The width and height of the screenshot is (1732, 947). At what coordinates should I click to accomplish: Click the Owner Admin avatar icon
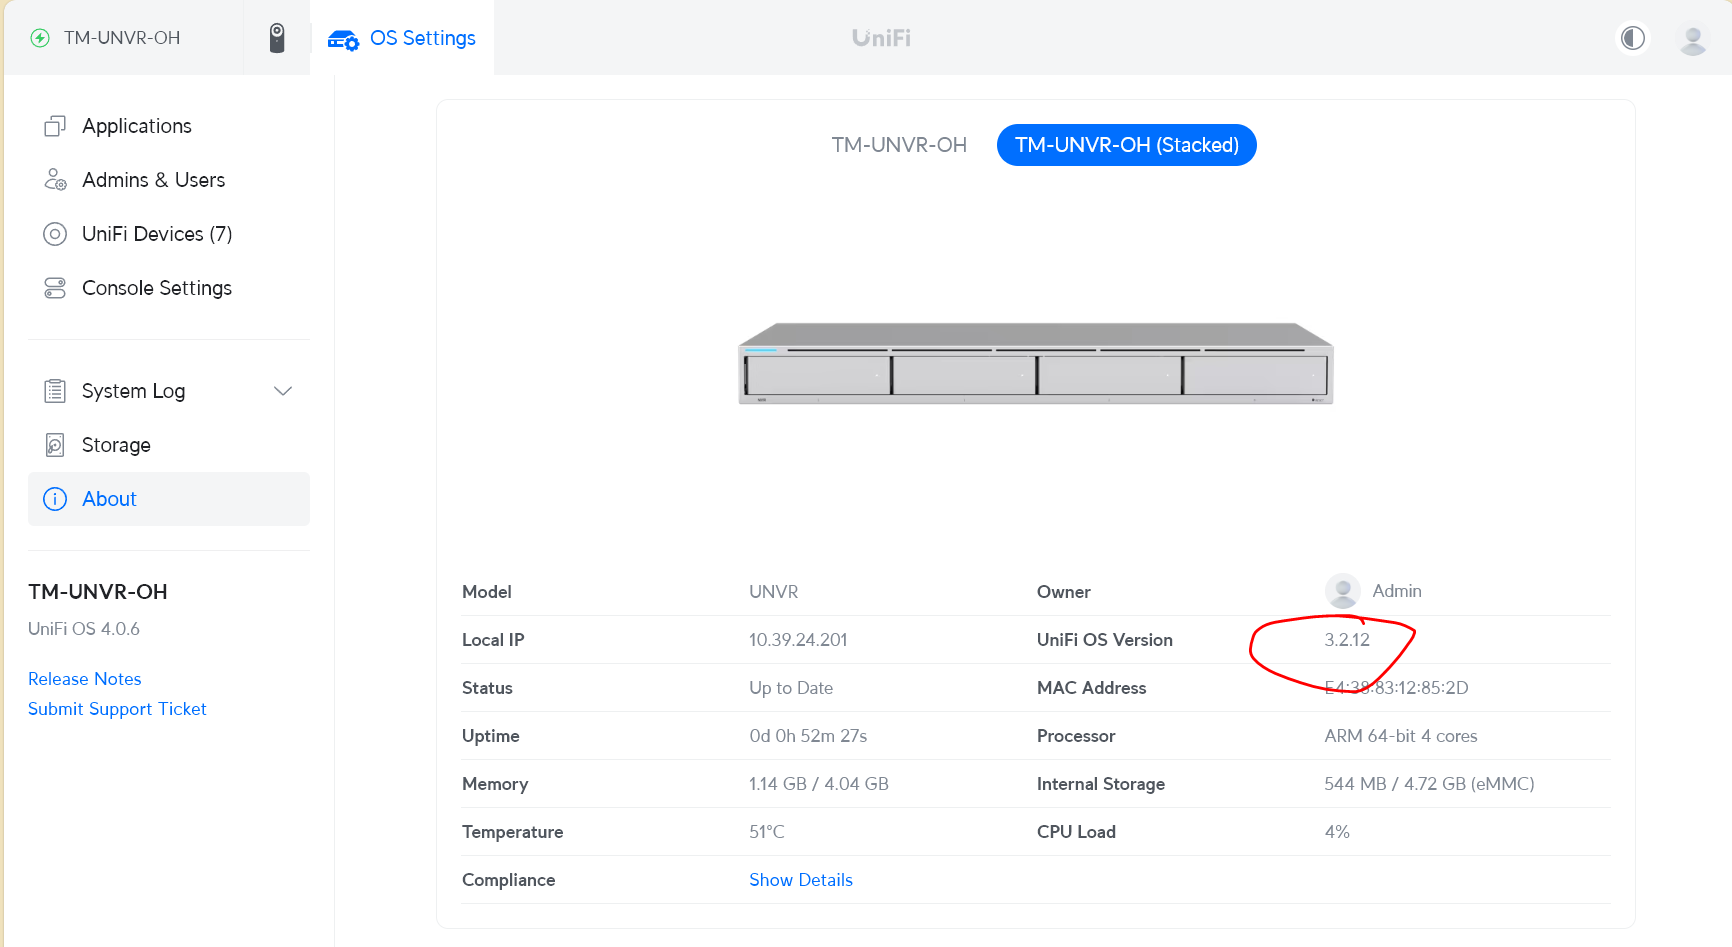(x=1342, y=591)
